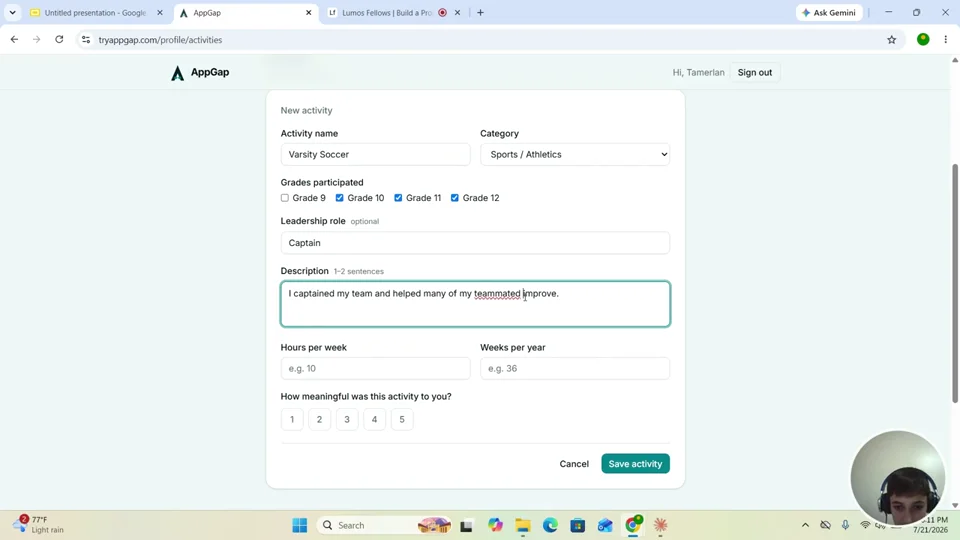Open the red starburst app in taskbar
Screen dimensions: 960x540
click(x=660, y=525)
